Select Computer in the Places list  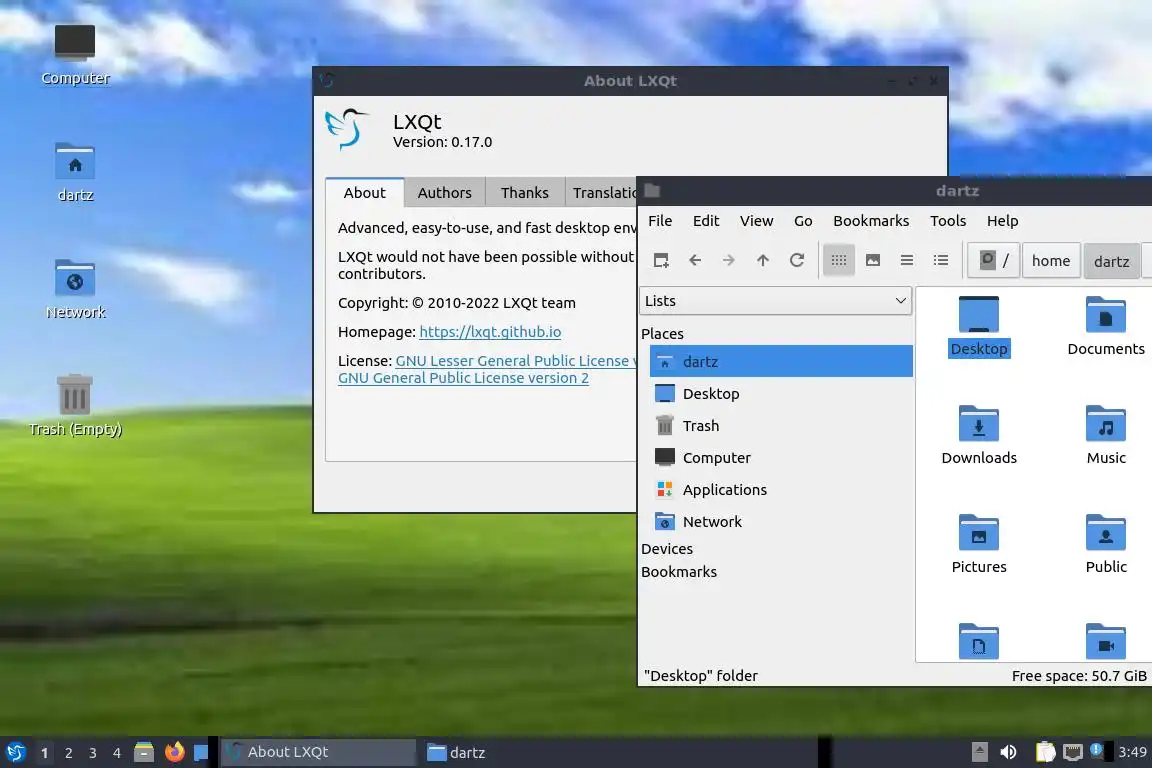pos(781,457)
